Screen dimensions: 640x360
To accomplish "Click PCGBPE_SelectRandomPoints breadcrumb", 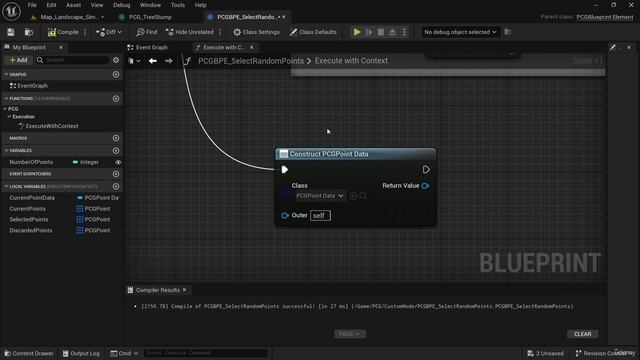I will [x=251, y=61].
